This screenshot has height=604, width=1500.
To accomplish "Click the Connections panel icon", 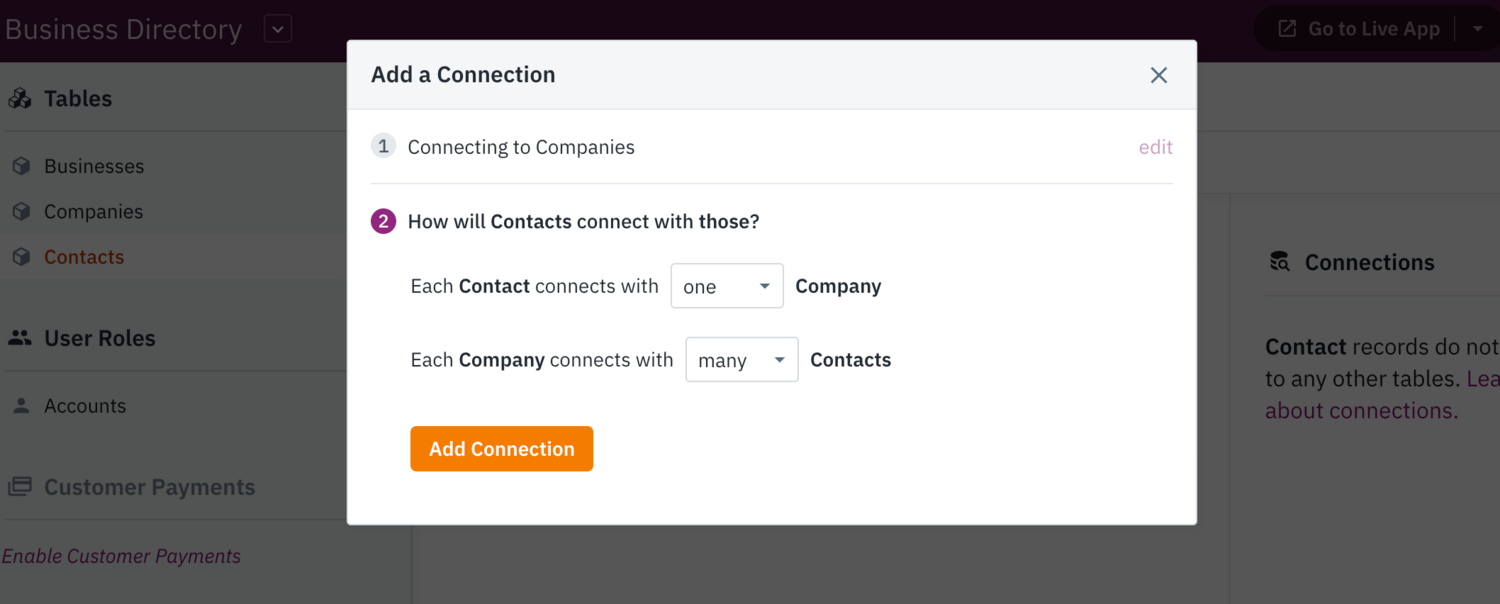I will click(x=1280, y=262).
